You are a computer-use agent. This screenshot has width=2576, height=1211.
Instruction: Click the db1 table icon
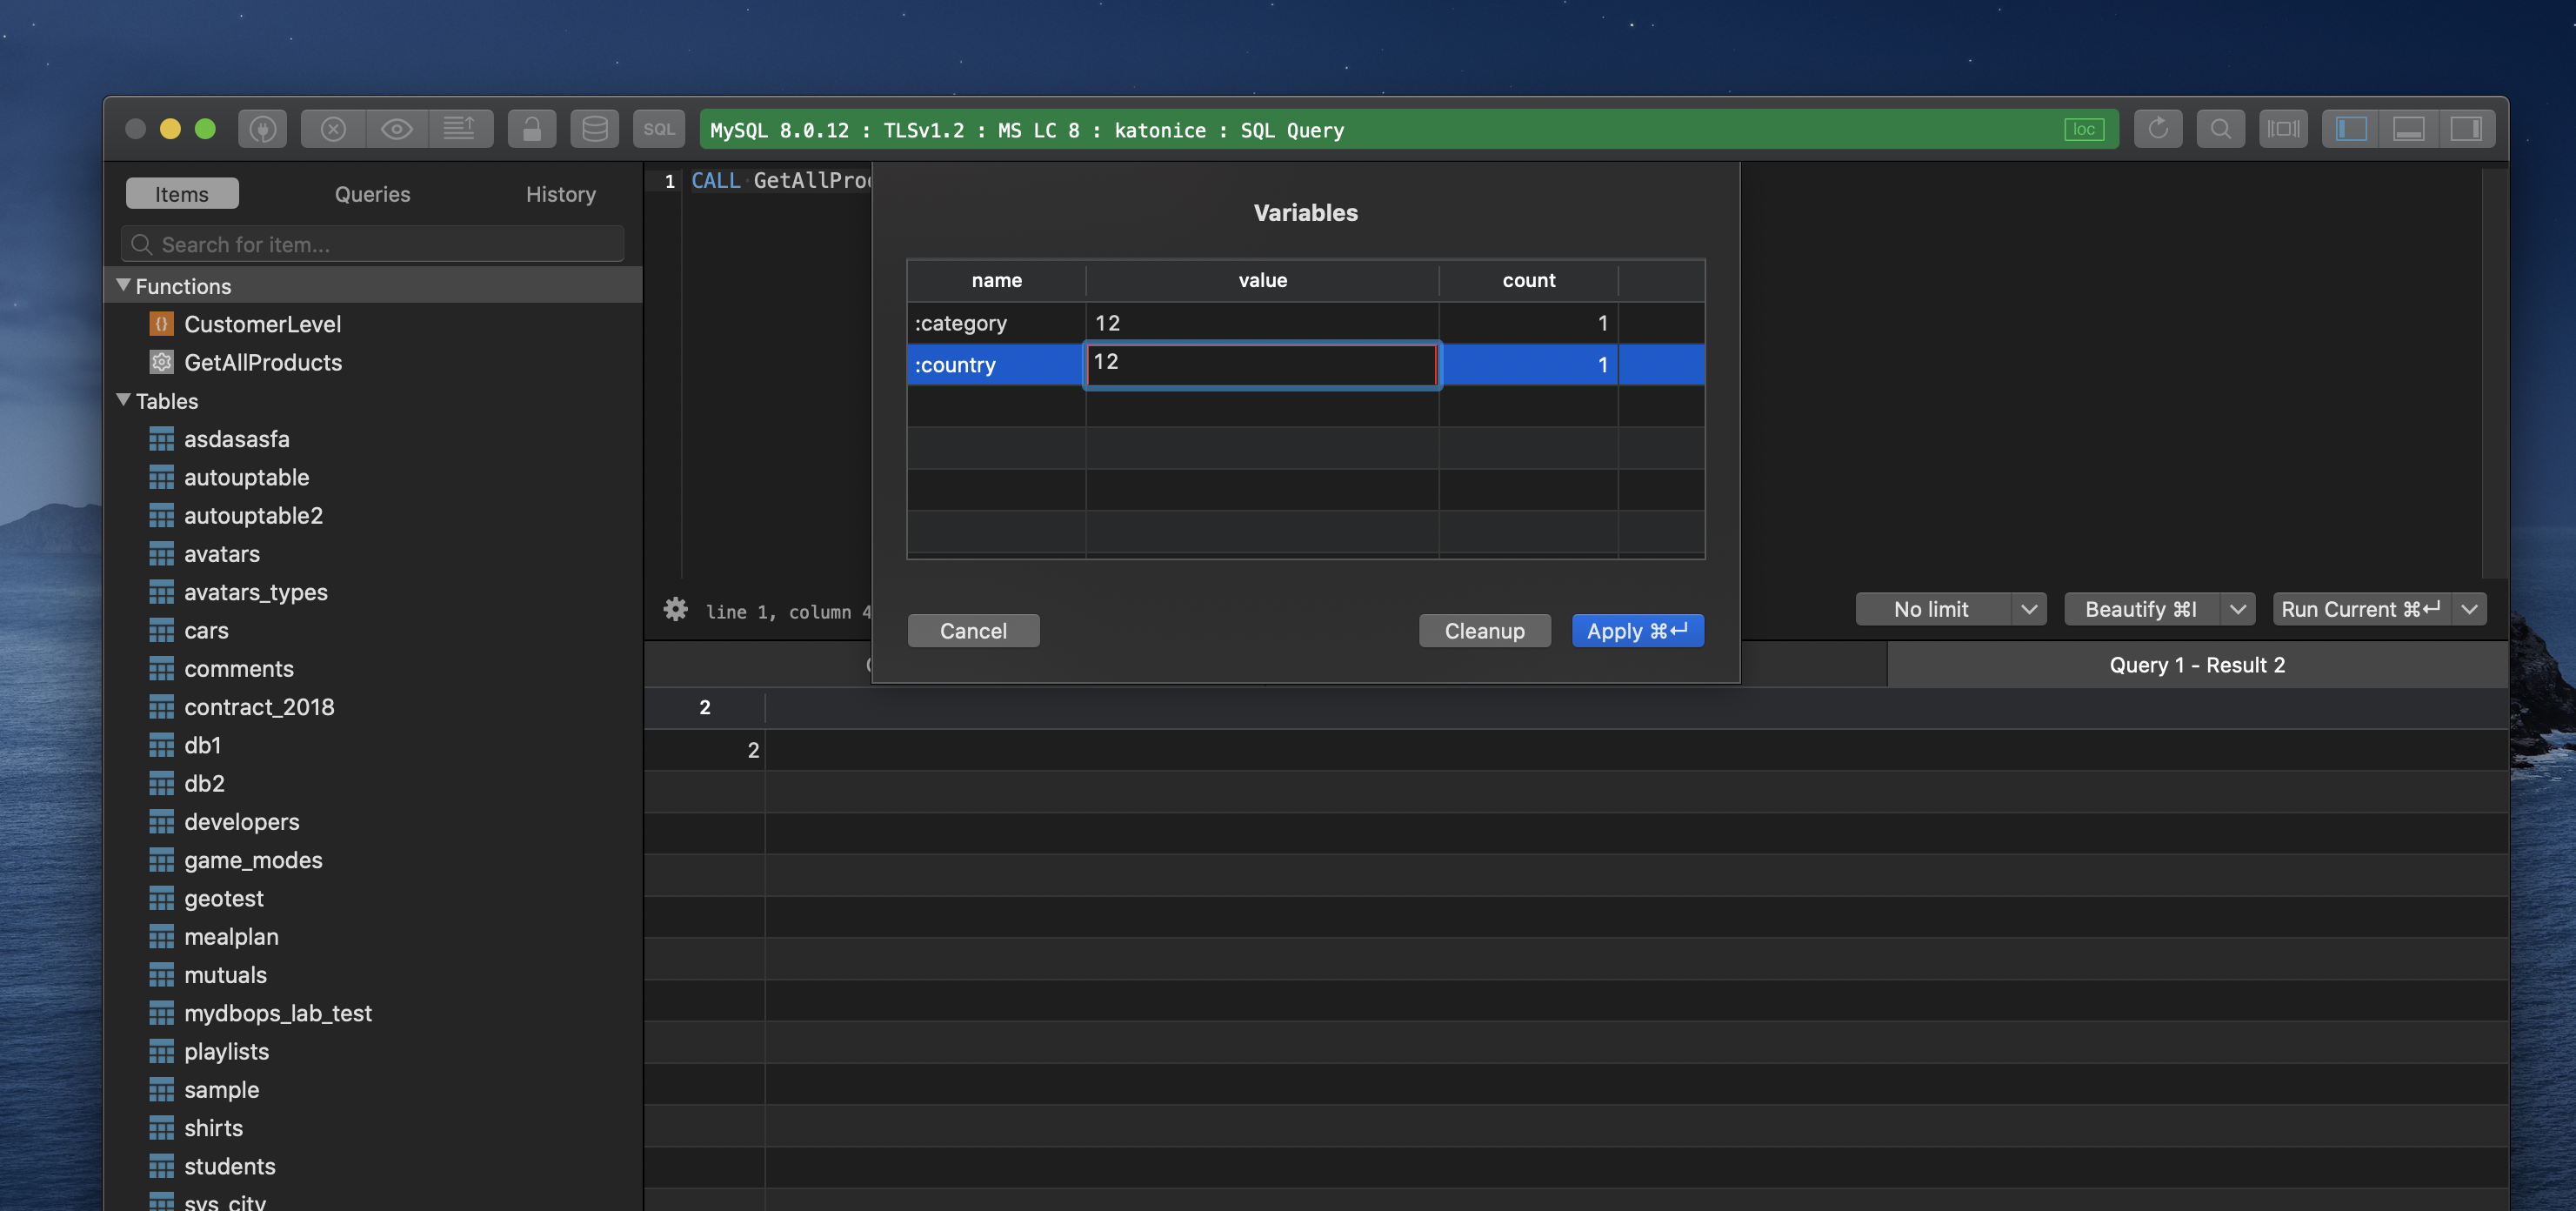pyautogui.click(x=161, y=746)
